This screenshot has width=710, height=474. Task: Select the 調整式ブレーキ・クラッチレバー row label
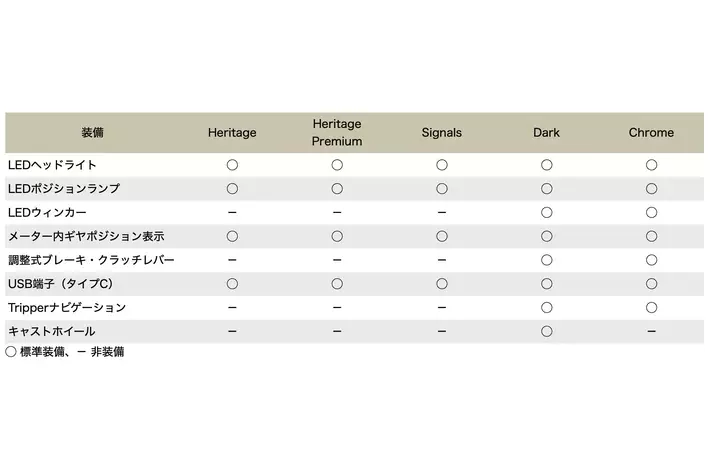(91, 260)
